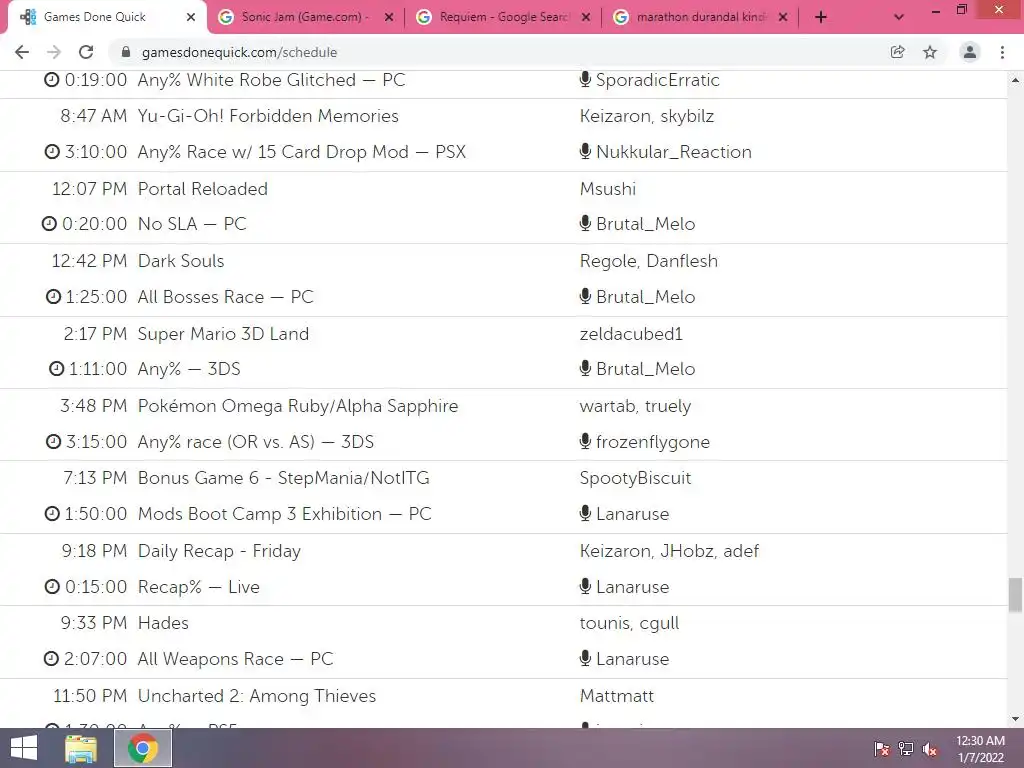Click the clock icon beside 1:25:00

(53, 296)
